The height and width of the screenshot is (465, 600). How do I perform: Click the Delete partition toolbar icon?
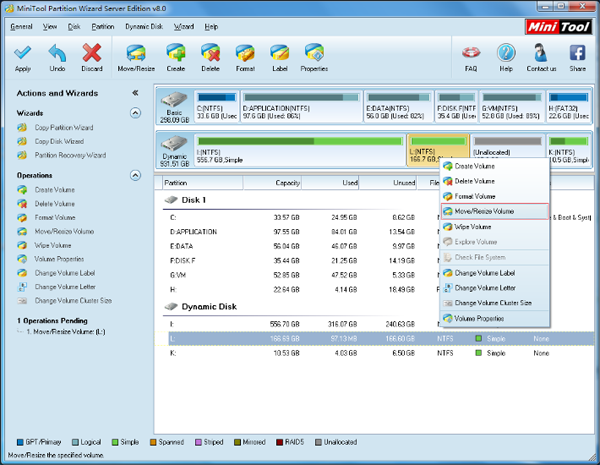click(210, 53)
